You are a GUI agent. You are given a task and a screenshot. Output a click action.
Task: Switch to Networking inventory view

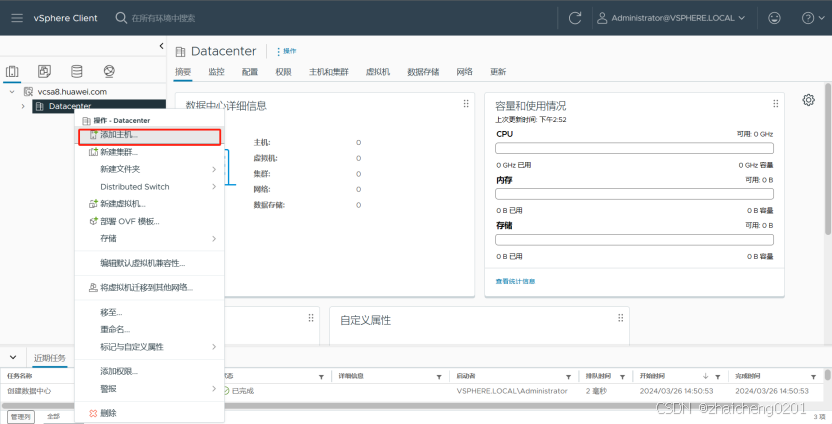point(109,71)
